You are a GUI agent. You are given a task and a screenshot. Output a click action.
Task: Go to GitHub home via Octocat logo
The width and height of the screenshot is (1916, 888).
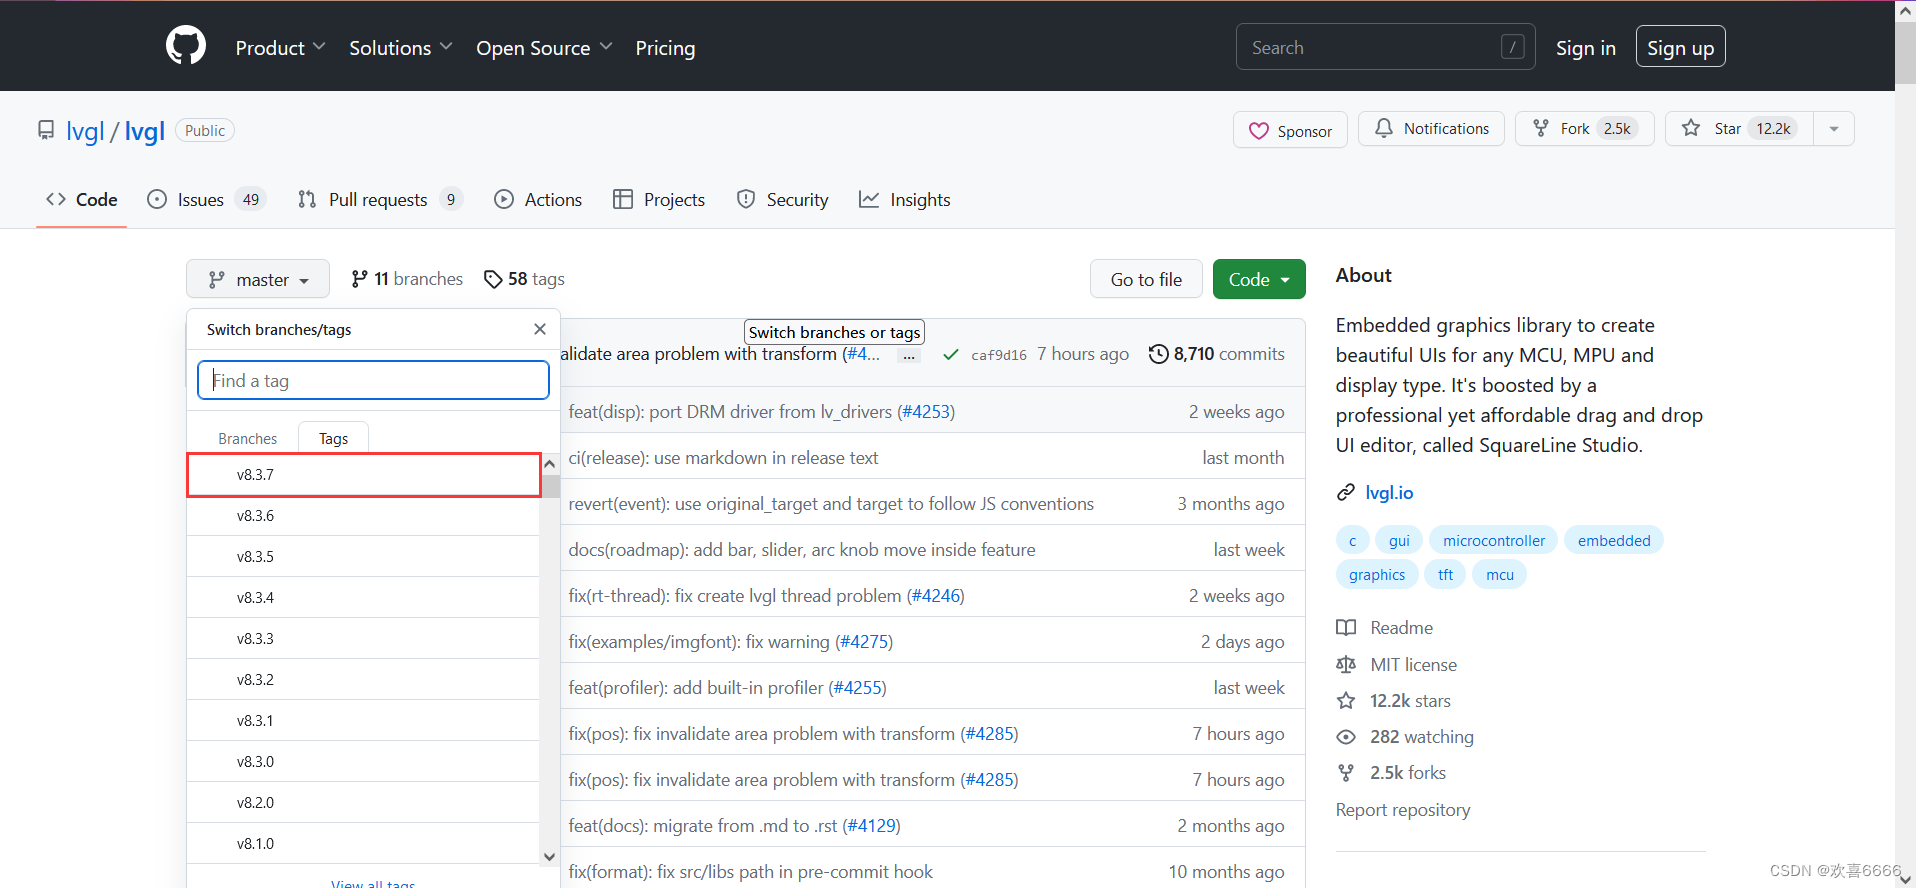coord(186,46)
